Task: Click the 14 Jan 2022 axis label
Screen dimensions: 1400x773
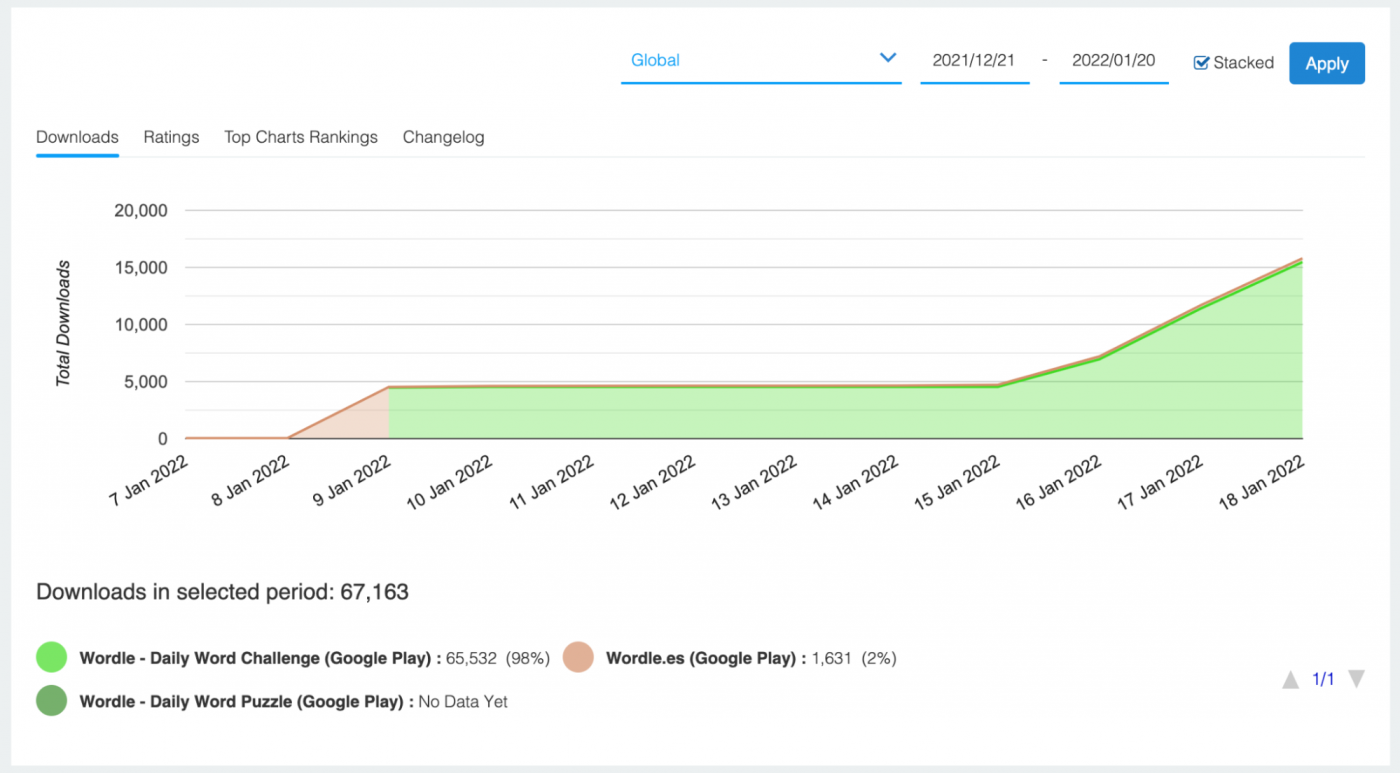Action: [855, 481]
